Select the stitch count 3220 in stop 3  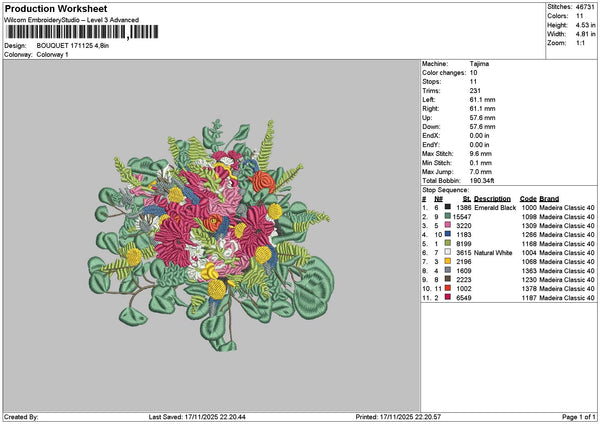463,226
